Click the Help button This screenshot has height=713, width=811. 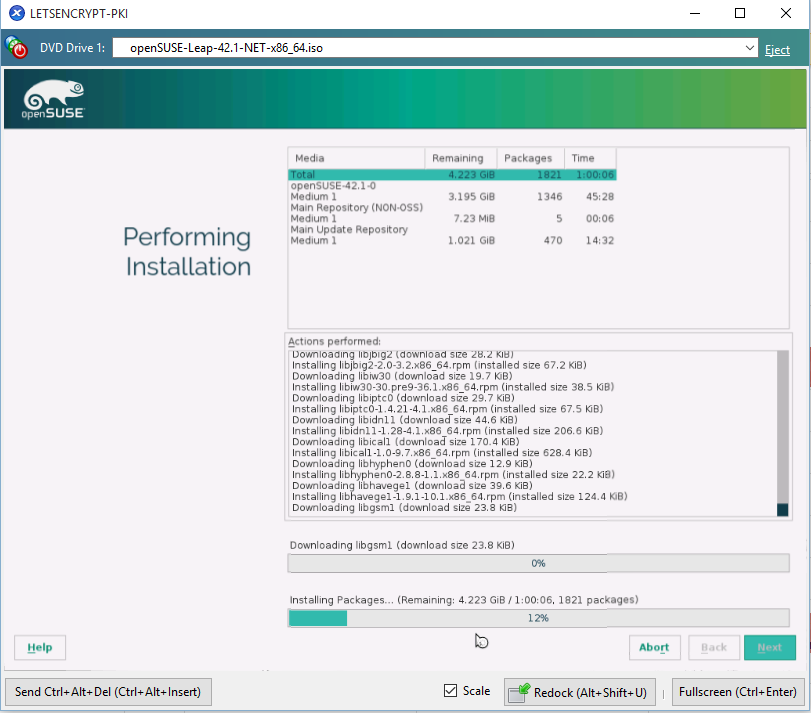(x=40, y=647)
